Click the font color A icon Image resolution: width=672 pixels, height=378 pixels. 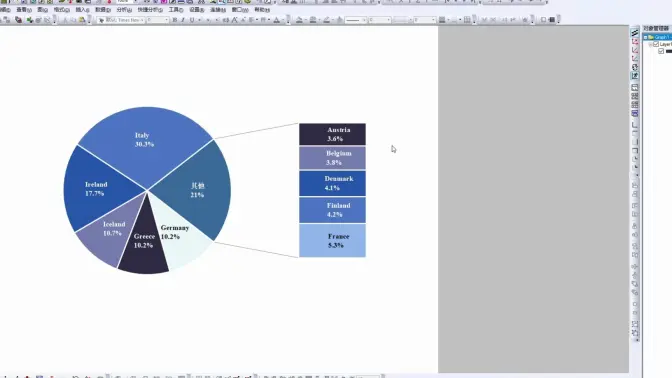pos(276,20)
